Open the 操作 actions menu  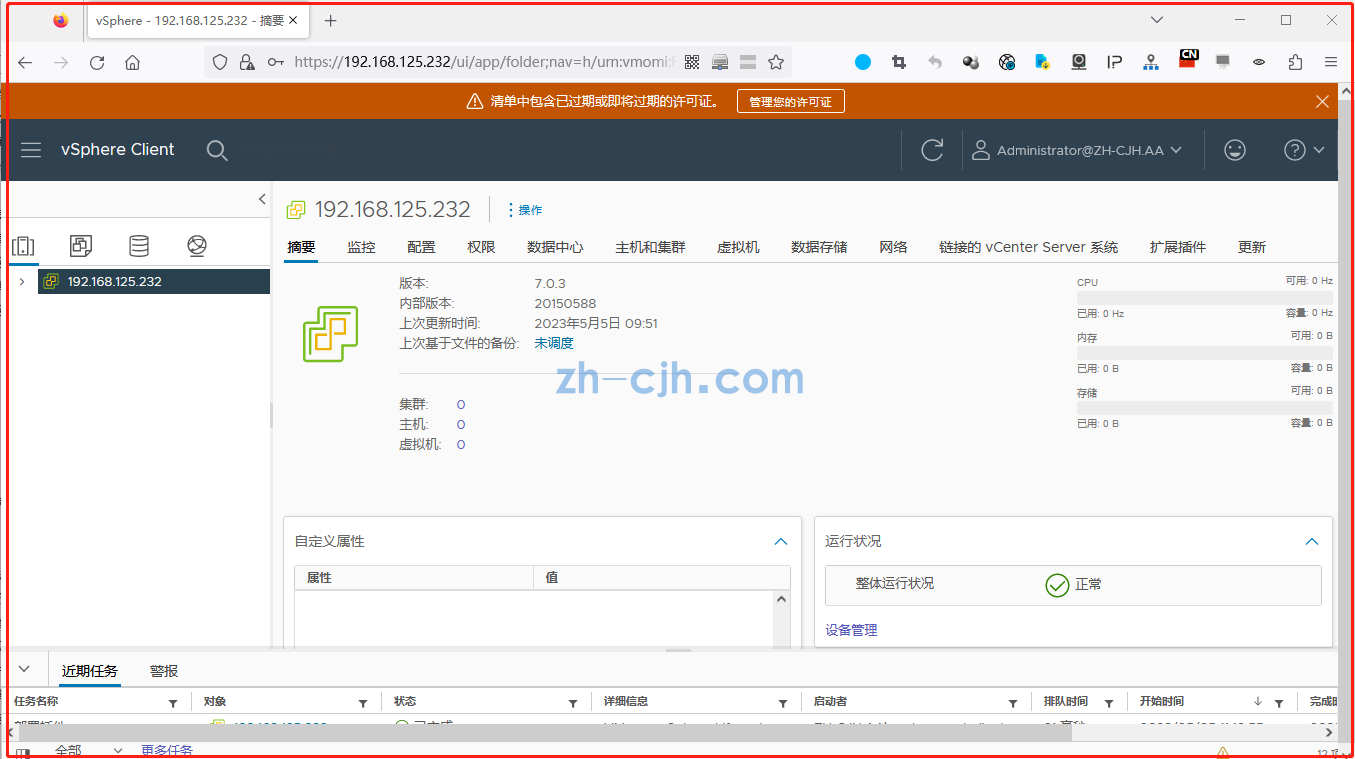pyautogui.click(x=525, y=210)
